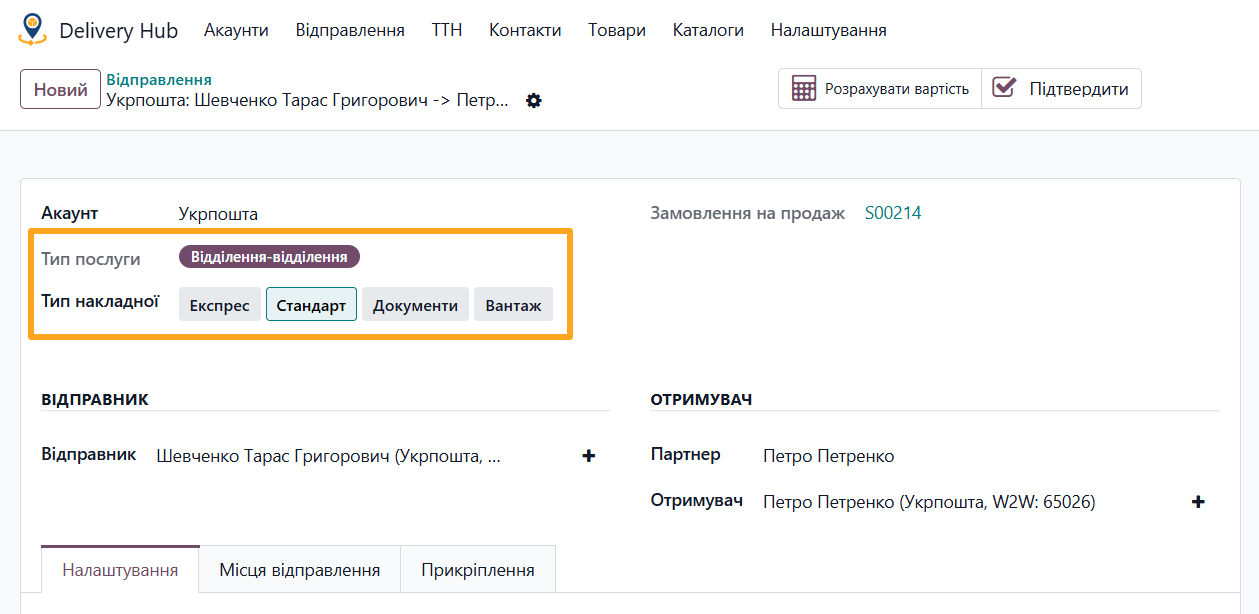The image size is (1259, 614).
Task: Select the Стандарт waybill type
Action: point(311,305)
